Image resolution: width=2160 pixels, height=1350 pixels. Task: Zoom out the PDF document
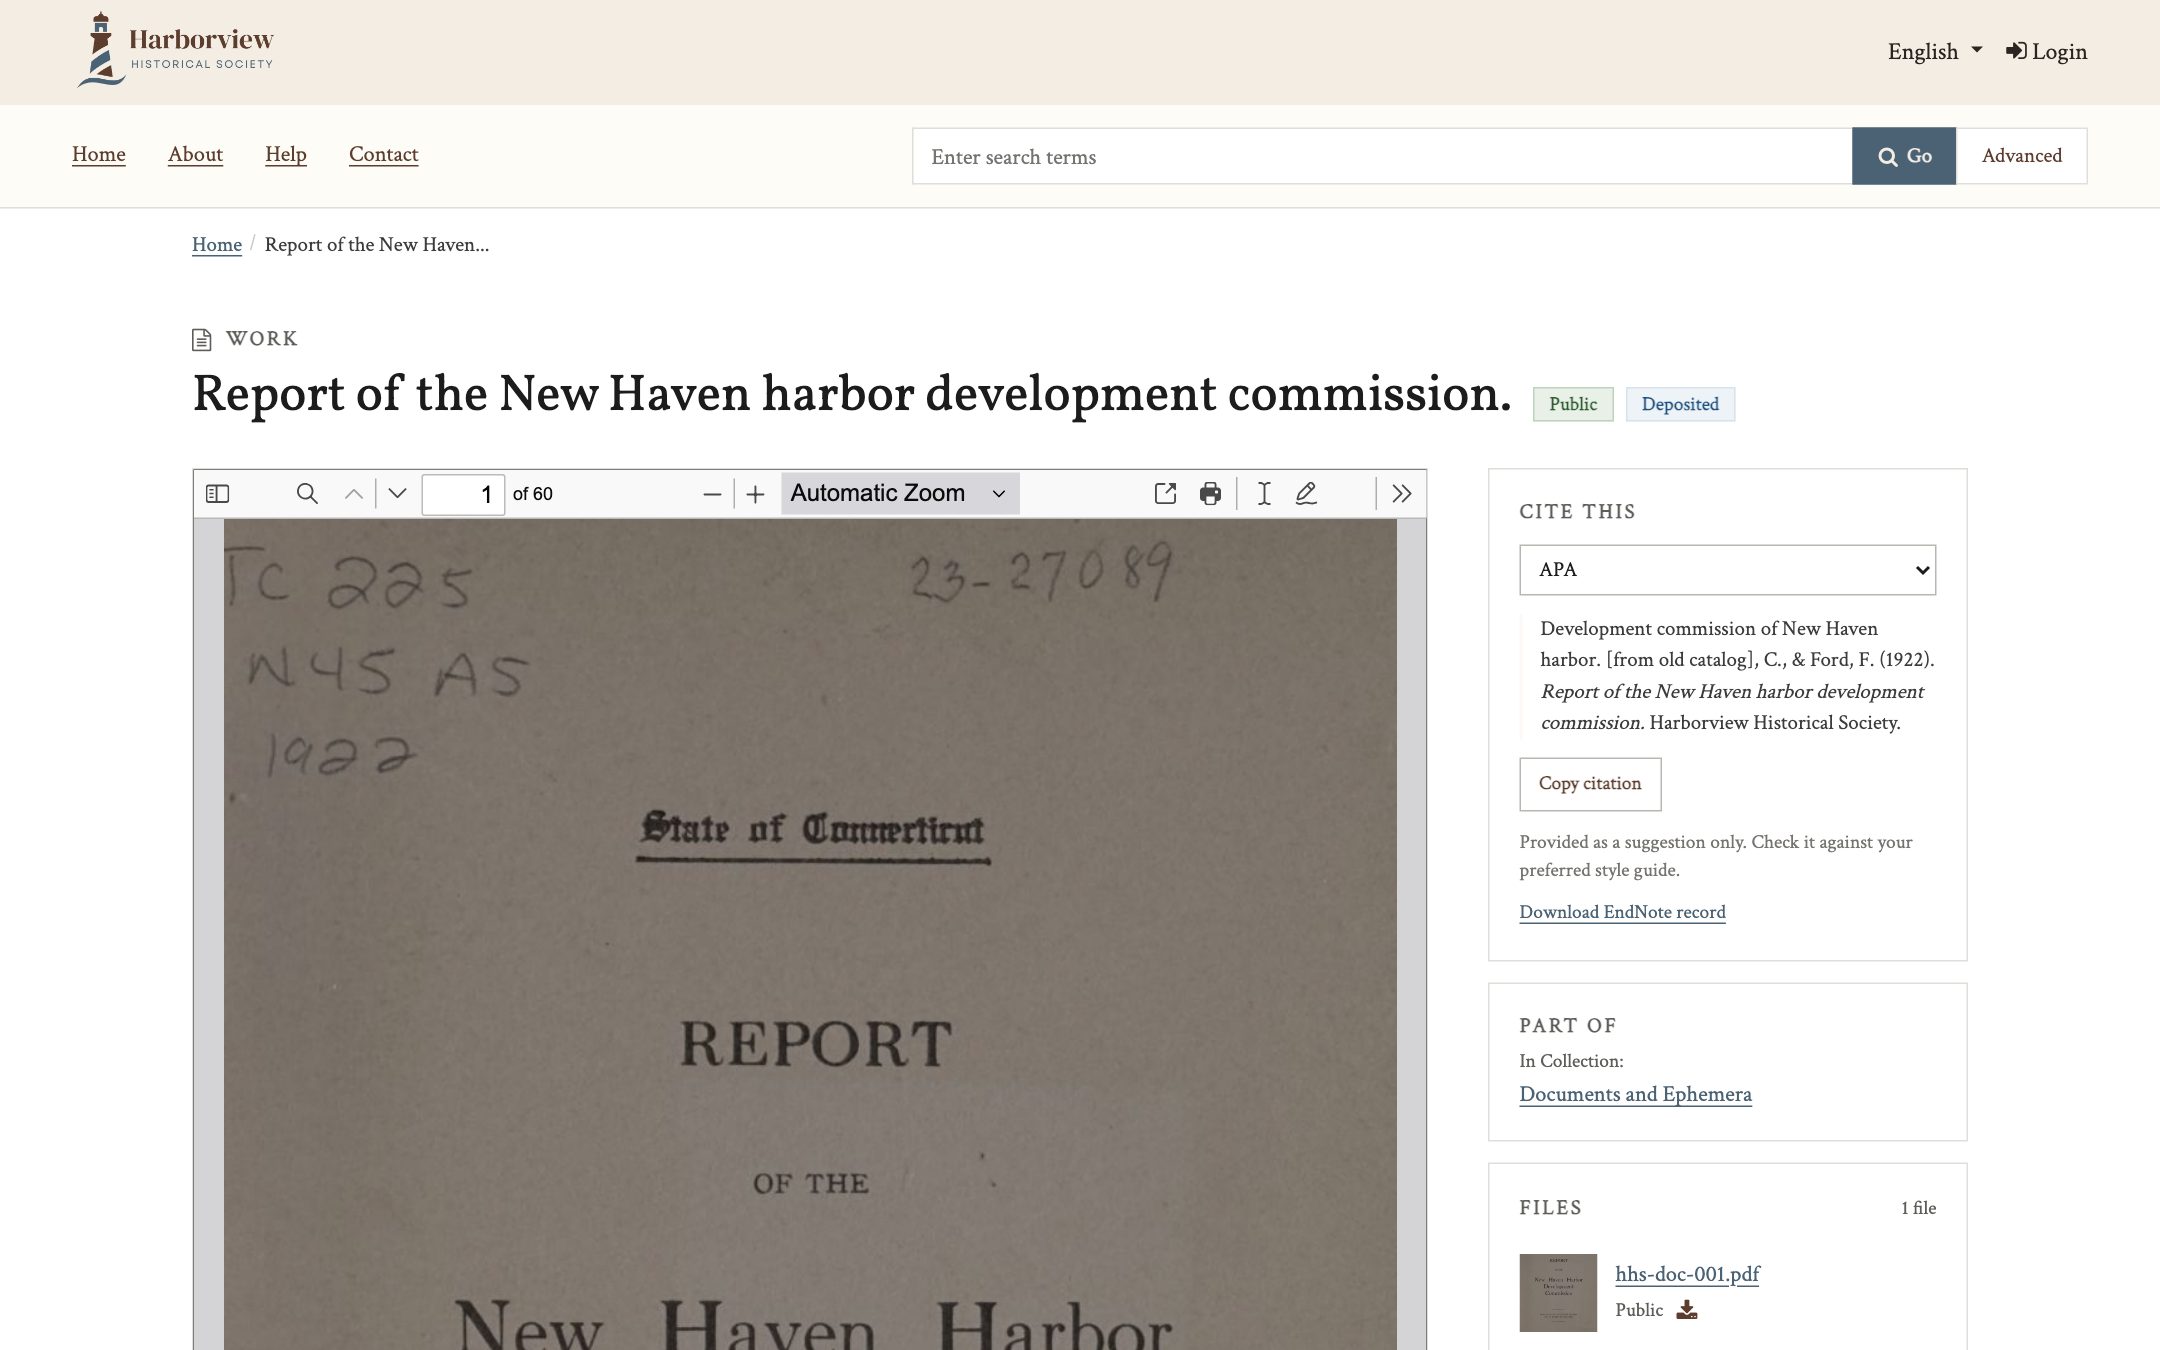pos(712,494)
